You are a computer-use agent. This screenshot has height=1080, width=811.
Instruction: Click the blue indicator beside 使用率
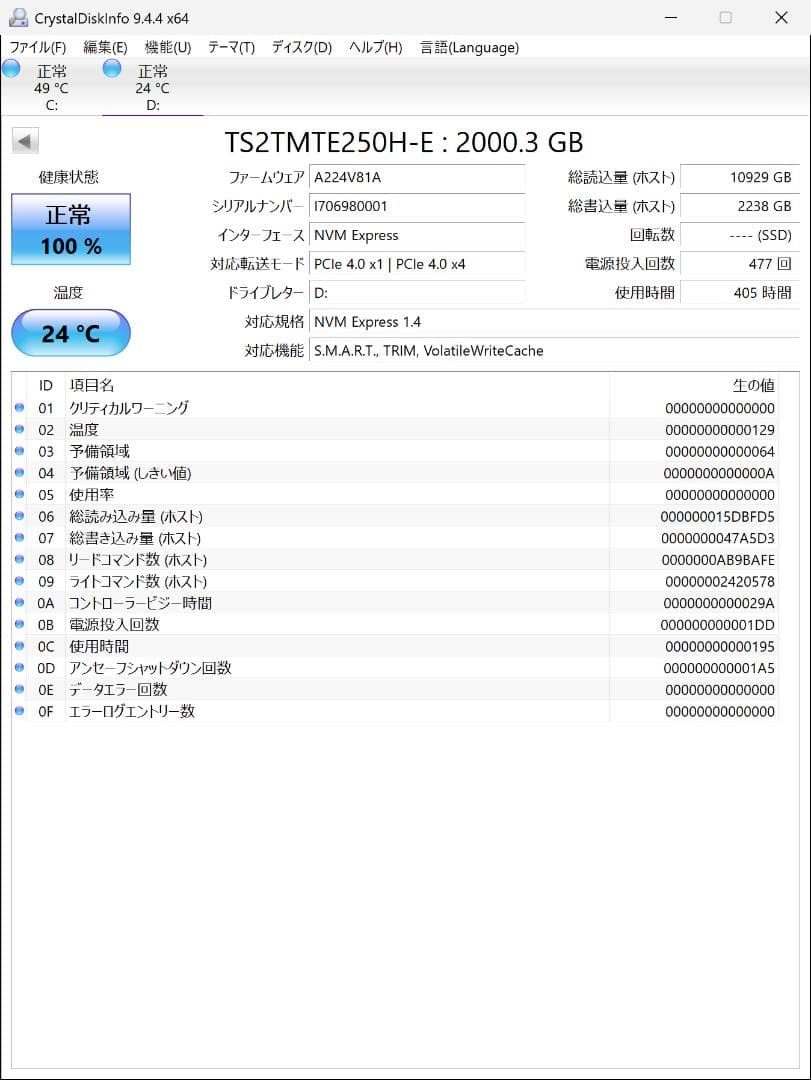[19, 494]
